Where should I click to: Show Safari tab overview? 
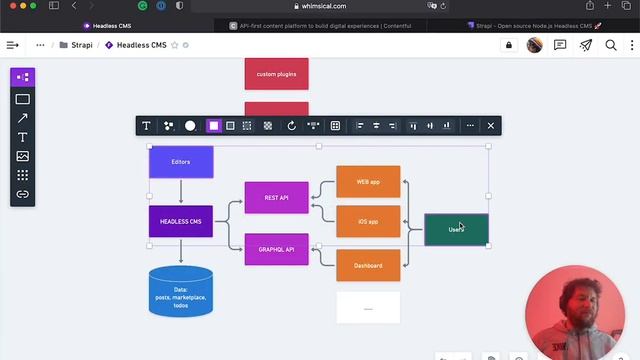tap(626, 6)
